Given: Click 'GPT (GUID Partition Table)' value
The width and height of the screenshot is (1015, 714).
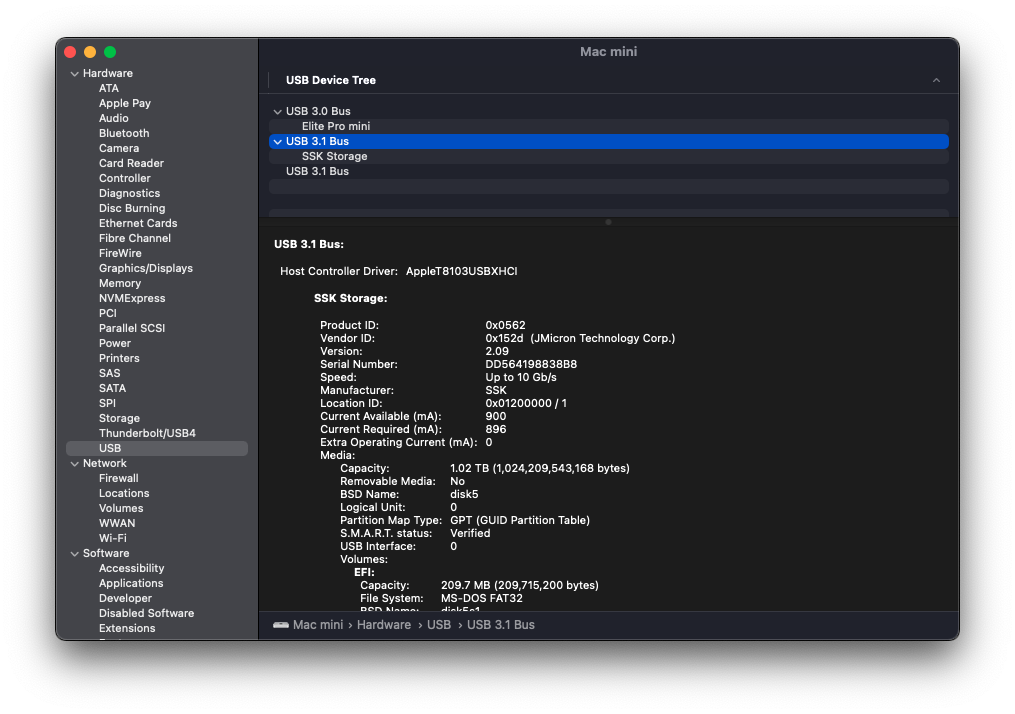Looking at the screenshot, I should 520,521.
